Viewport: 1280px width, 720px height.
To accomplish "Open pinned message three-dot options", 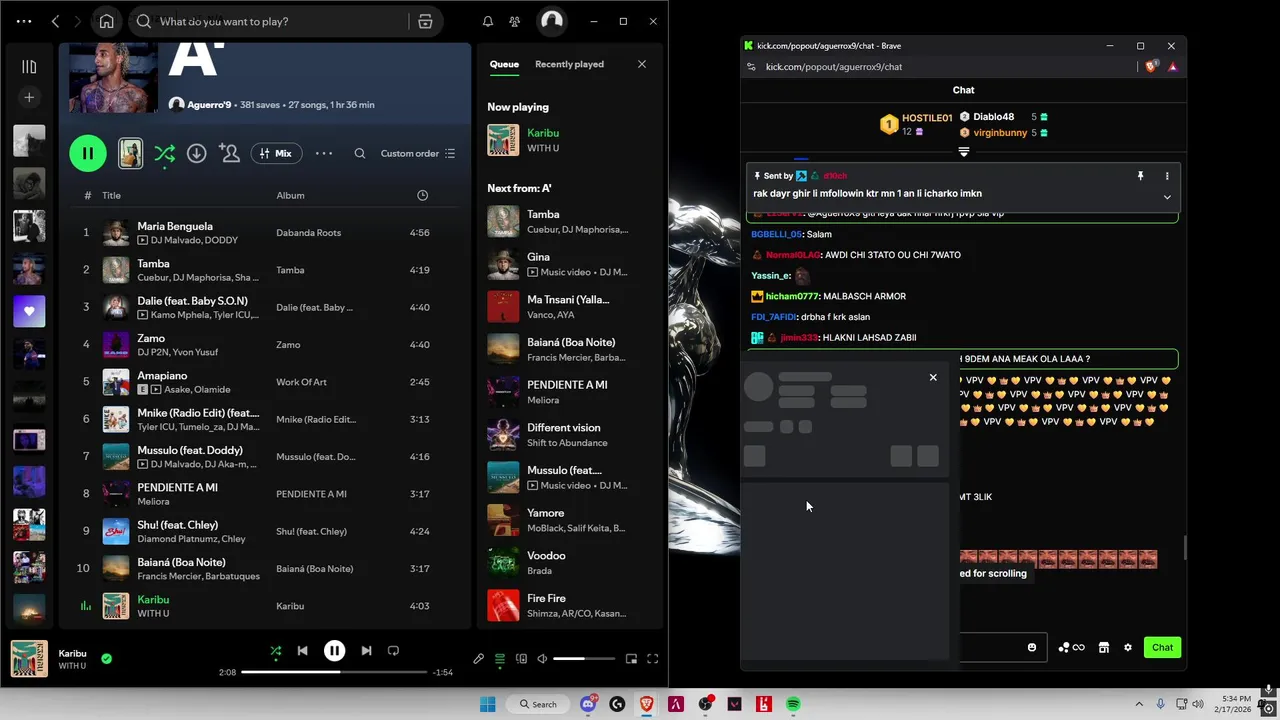I will point(1166,176).
